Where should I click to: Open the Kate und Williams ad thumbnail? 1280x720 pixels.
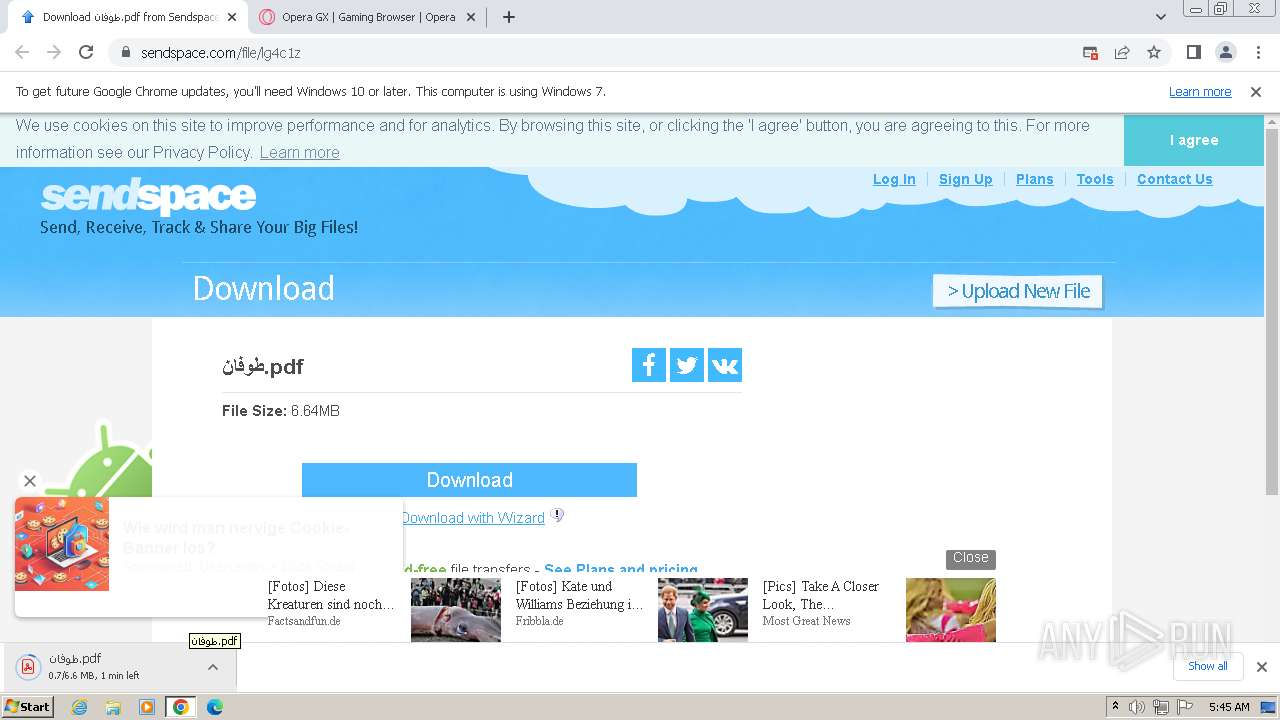pos(703,610)
